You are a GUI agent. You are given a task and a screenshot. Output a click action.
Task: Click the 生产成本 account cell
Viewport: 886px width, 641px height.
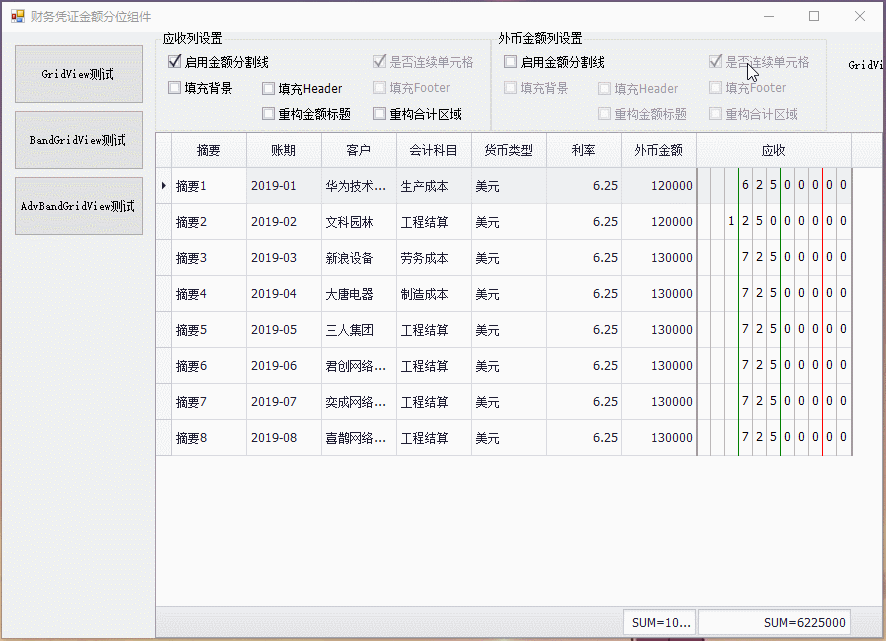click(434, 185)
